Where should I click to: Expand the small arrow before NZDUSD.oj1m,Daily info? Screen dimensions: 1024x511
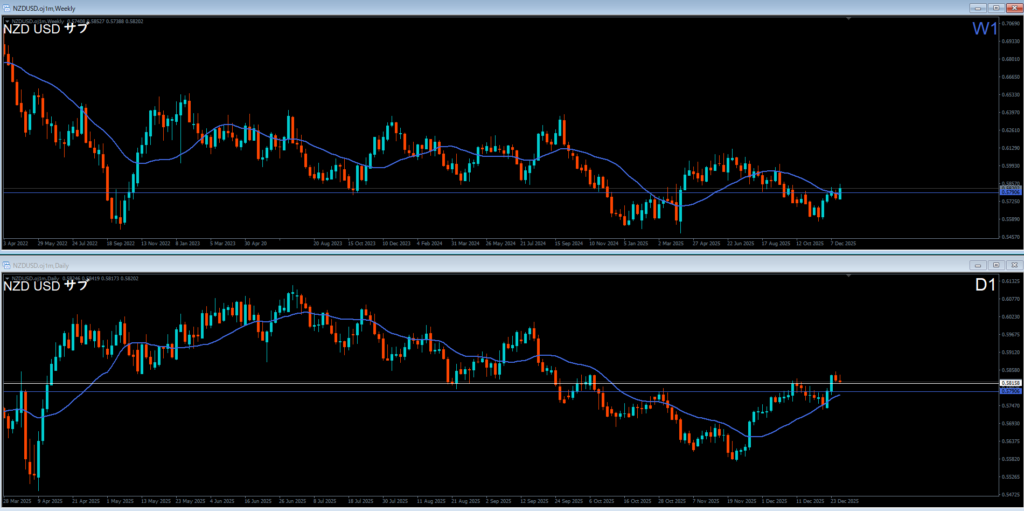(x=7, y=277)
